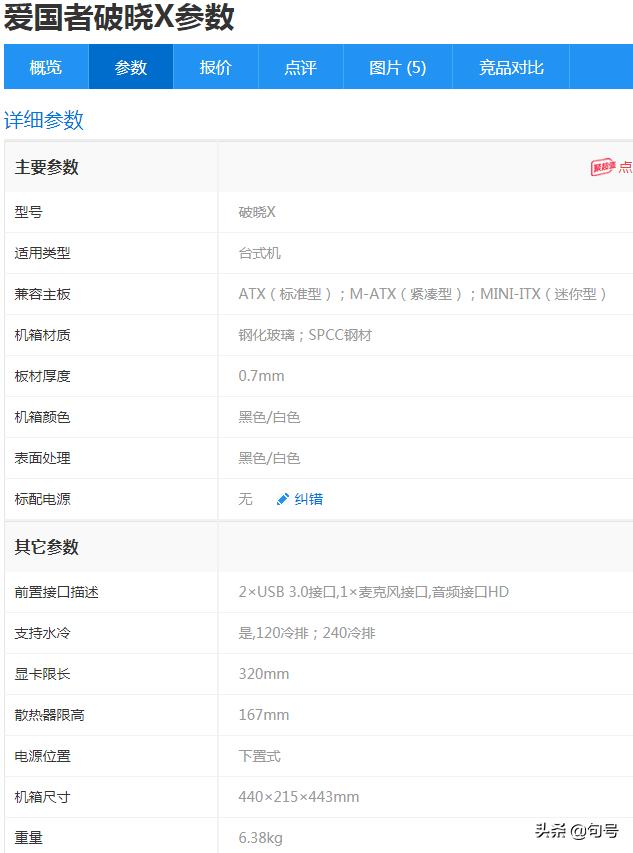633x853 pixels.
Task: Click the 破晓X model value
Action: click(x=257, y=212)
